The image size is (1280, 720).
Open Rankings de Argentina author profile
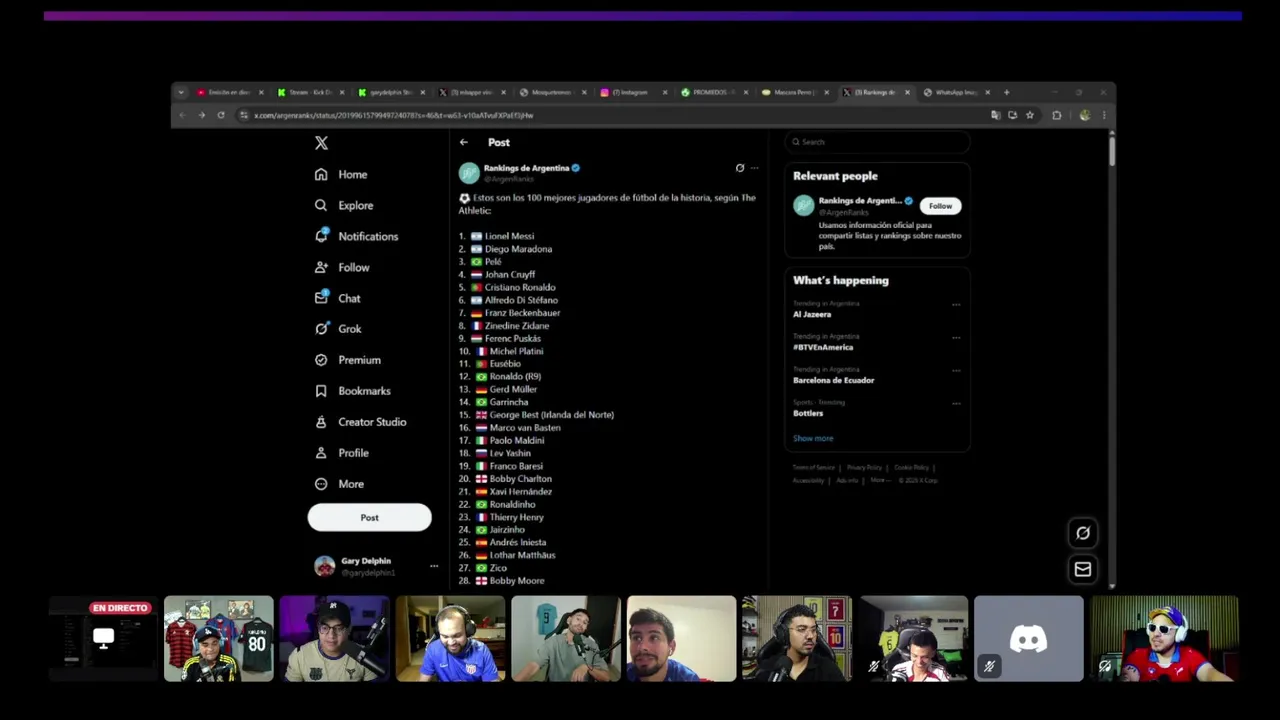click(x=526, y=168)
